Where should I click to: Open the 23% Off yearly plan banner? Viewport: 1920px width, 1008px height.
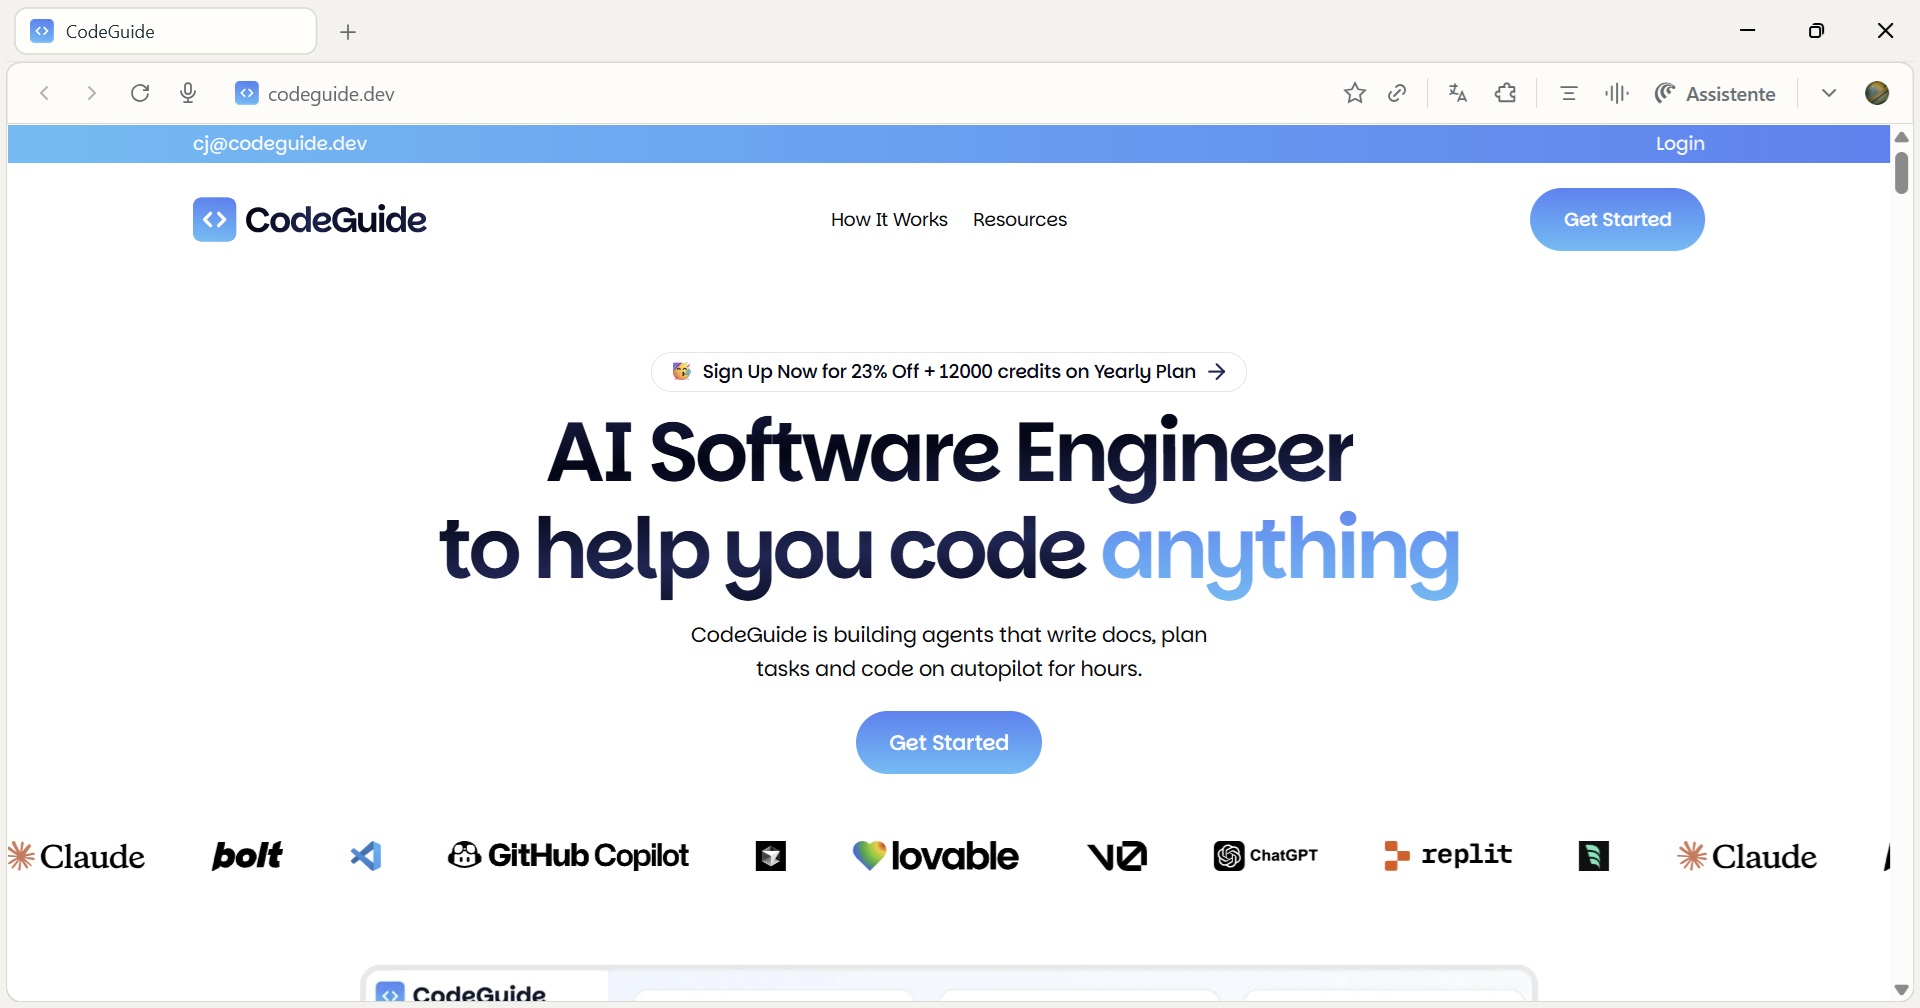948,372
